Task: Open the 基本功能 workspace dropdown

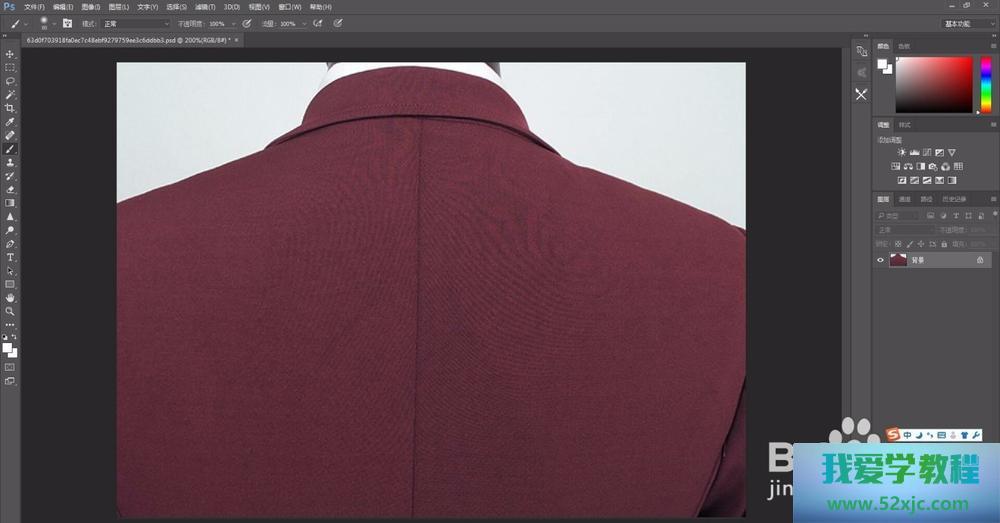Action: (x=967, y=23)
